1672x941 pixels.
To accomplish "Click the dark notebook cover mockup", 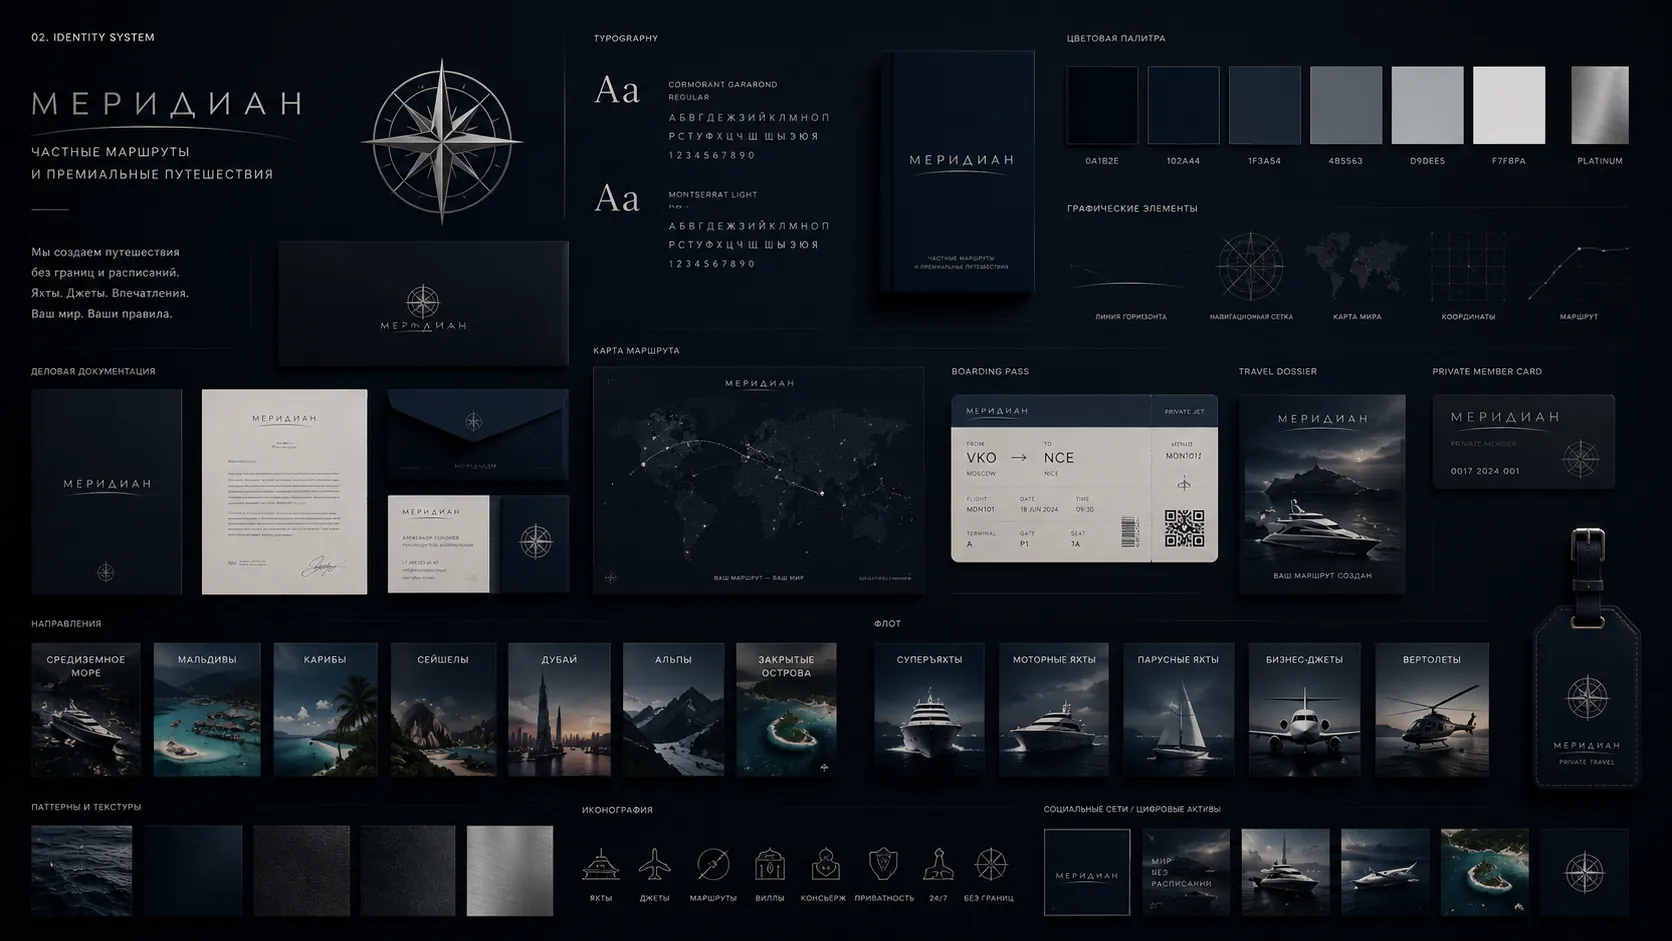I will click(x=960, y=172).
